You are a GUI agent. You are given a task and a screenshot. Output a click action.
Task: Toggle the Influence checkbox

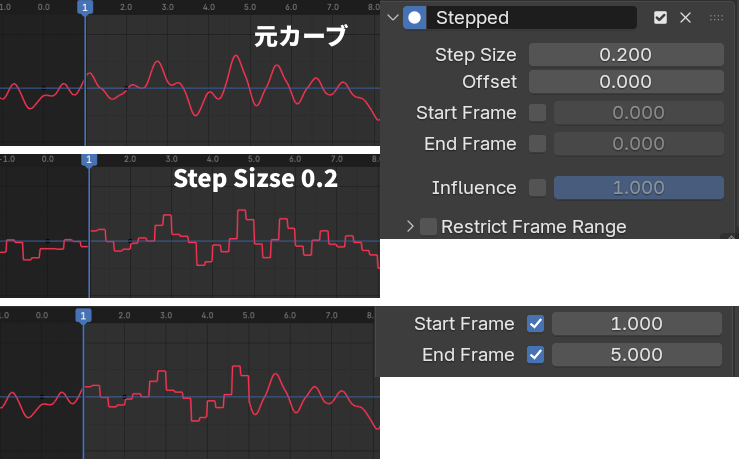(538, 187)
